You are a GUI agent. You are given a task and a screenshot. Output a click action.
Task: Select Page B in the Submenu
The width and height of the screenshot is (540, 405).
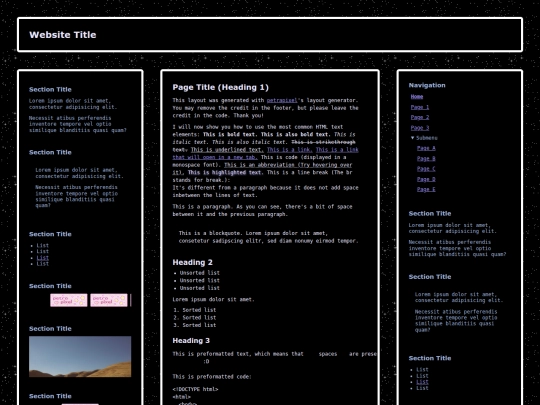pyautogui.click(x=426, y=158)
